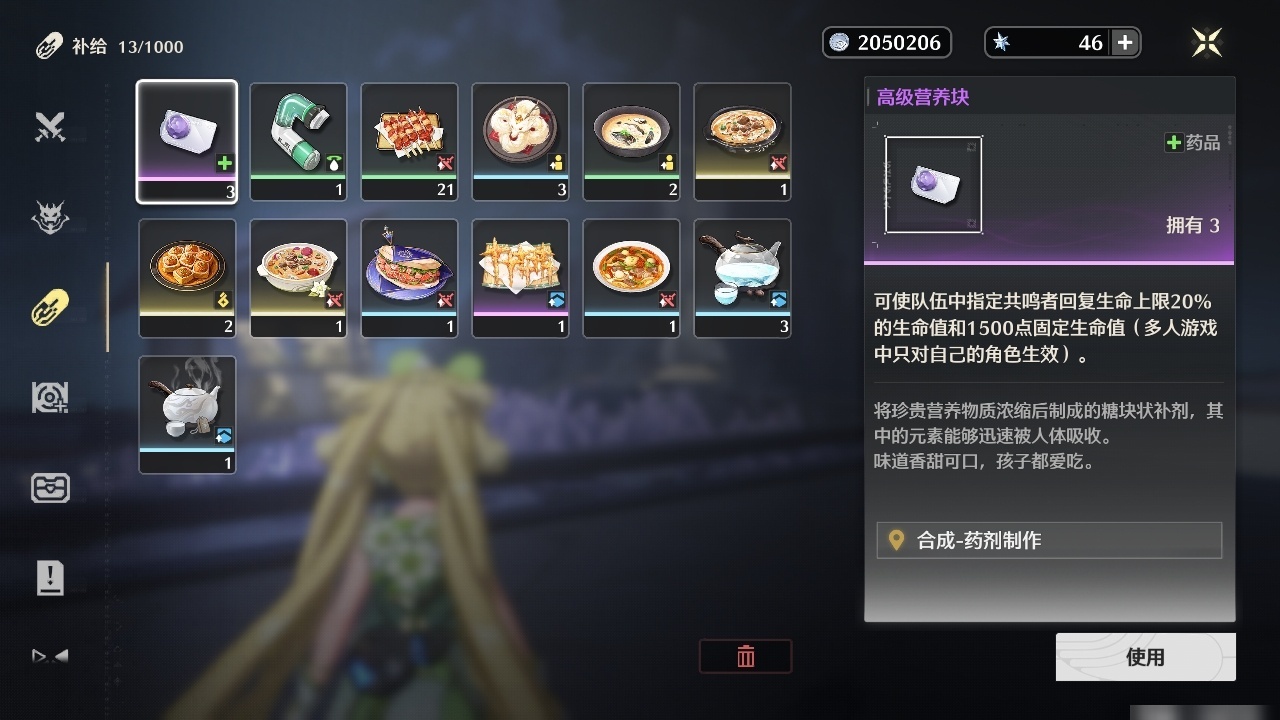Select the red tomato soup dish

[x=631, y=278]
